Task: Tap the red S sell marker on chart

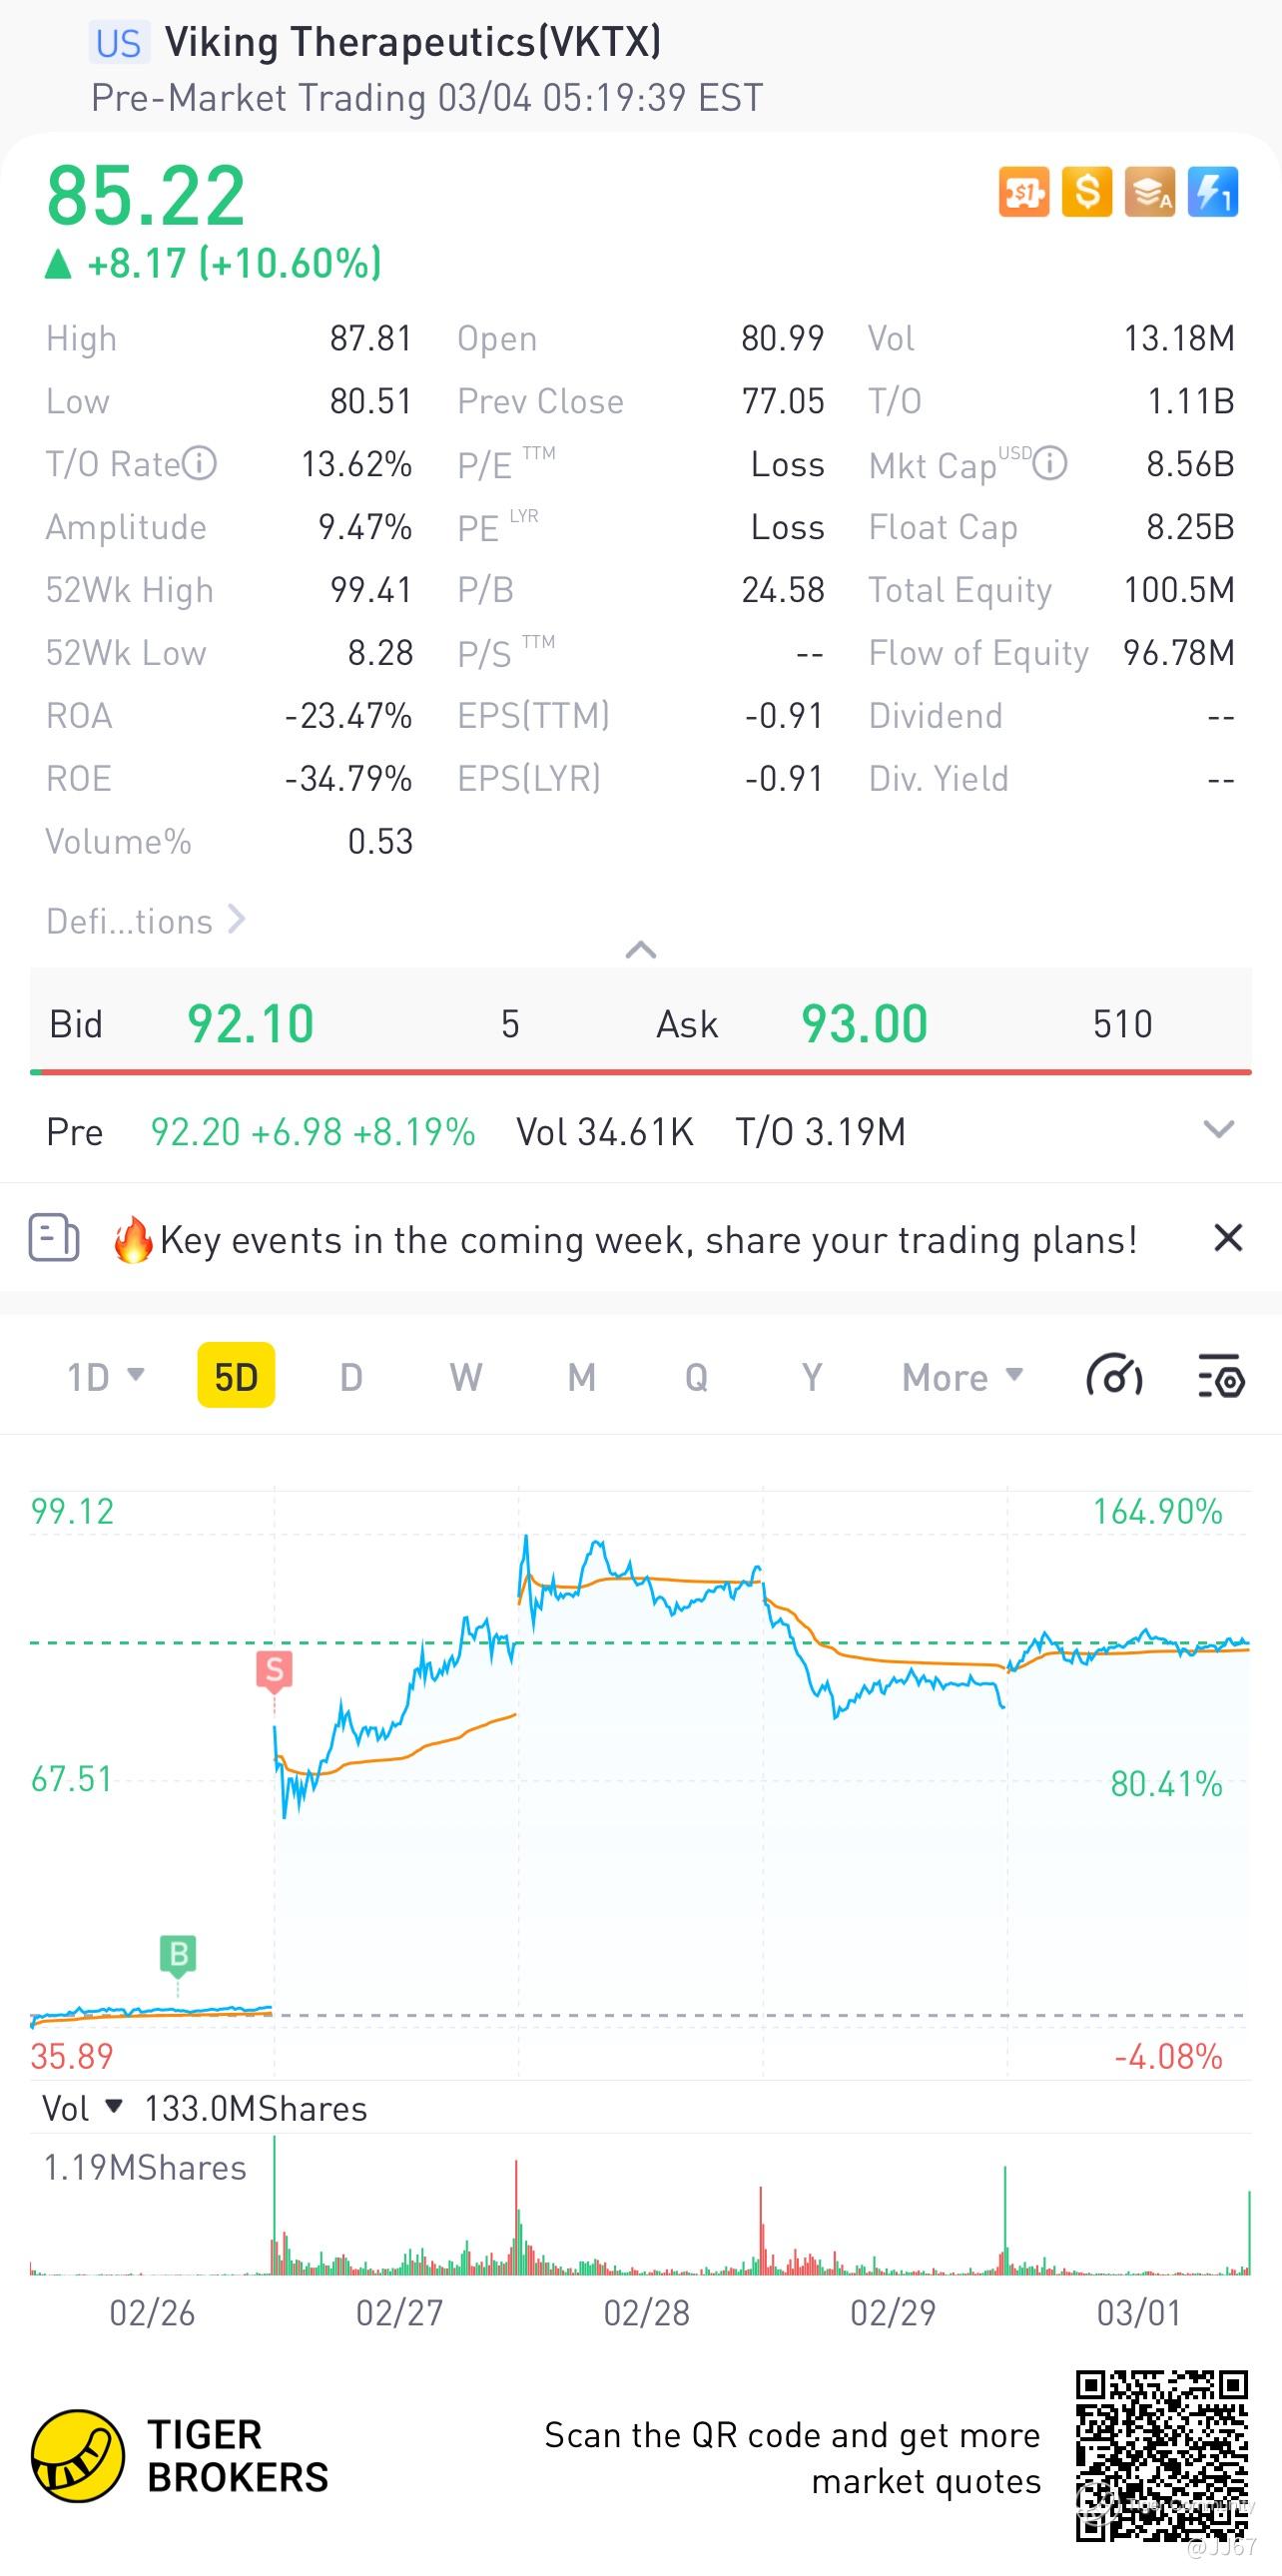Action: point(274,1669)
